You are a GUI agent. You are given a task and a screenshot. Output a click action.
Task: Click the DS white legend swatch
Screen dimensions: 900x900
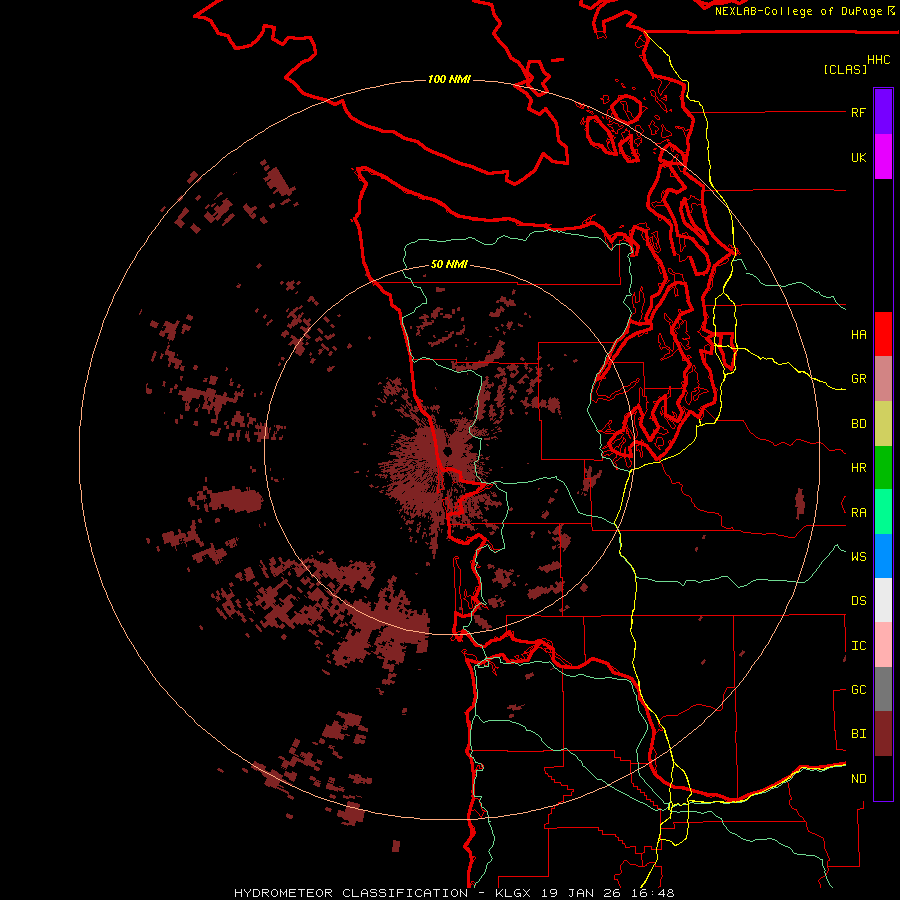point(883,600)
